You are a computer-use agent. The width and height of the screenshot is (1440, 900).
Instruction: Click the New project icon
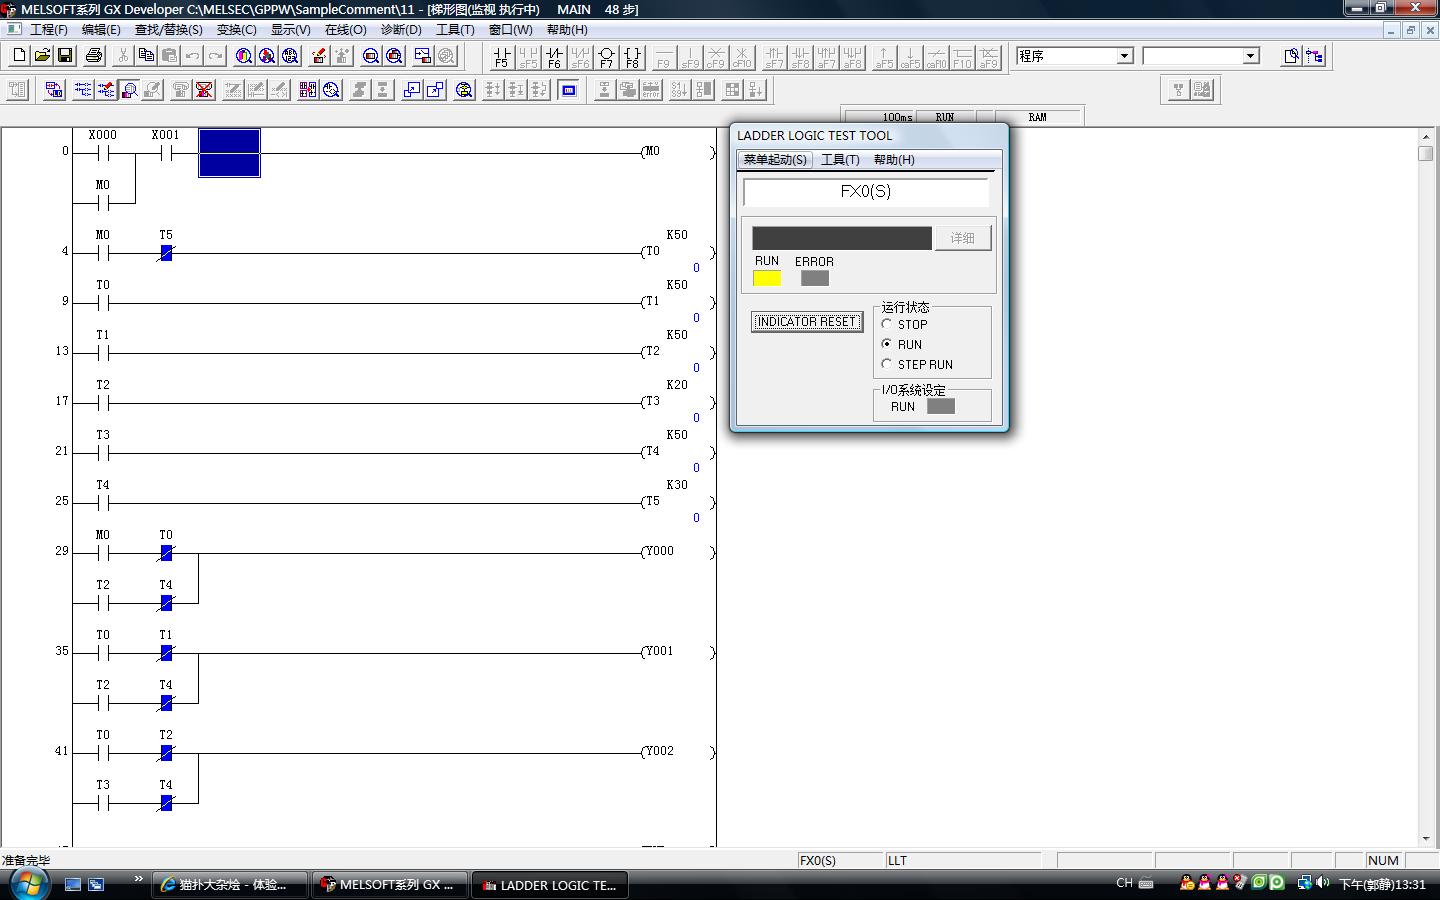pyautogui.click(x=19, y=56)
